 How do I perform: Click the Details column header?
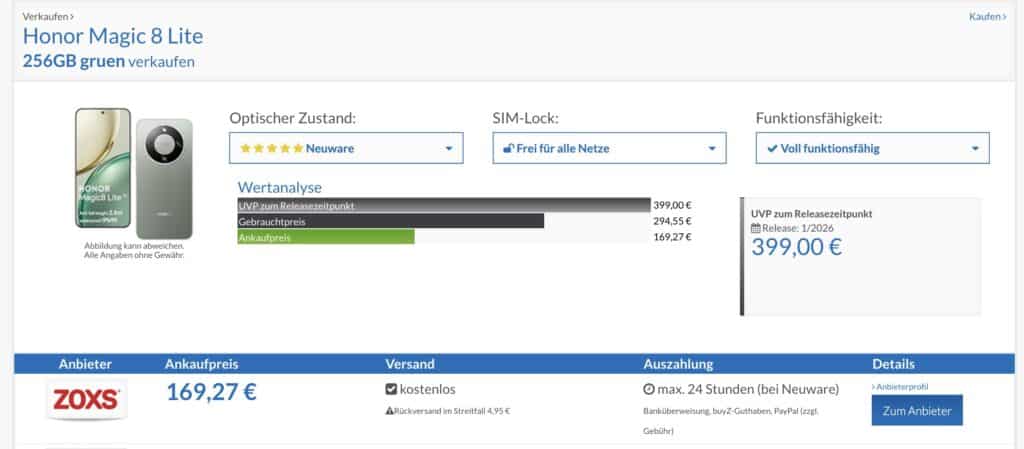point(893,364)
